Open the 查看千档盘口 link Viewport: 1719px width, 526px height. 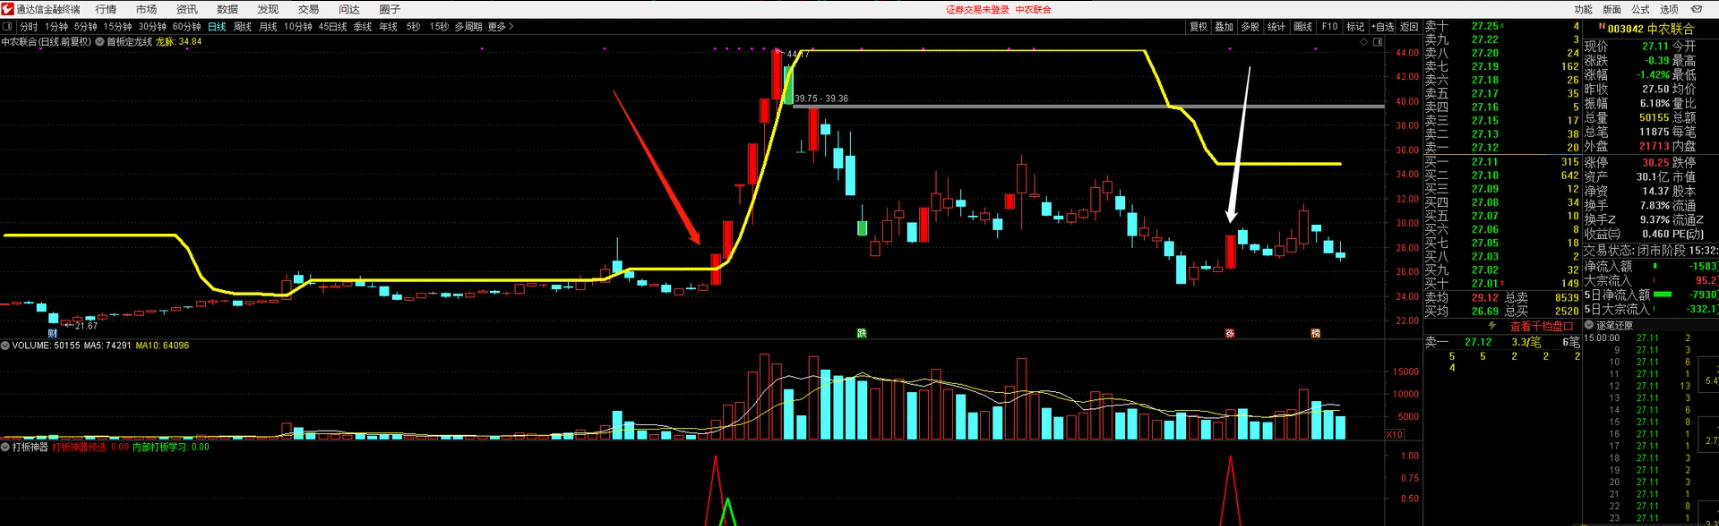1541,326
